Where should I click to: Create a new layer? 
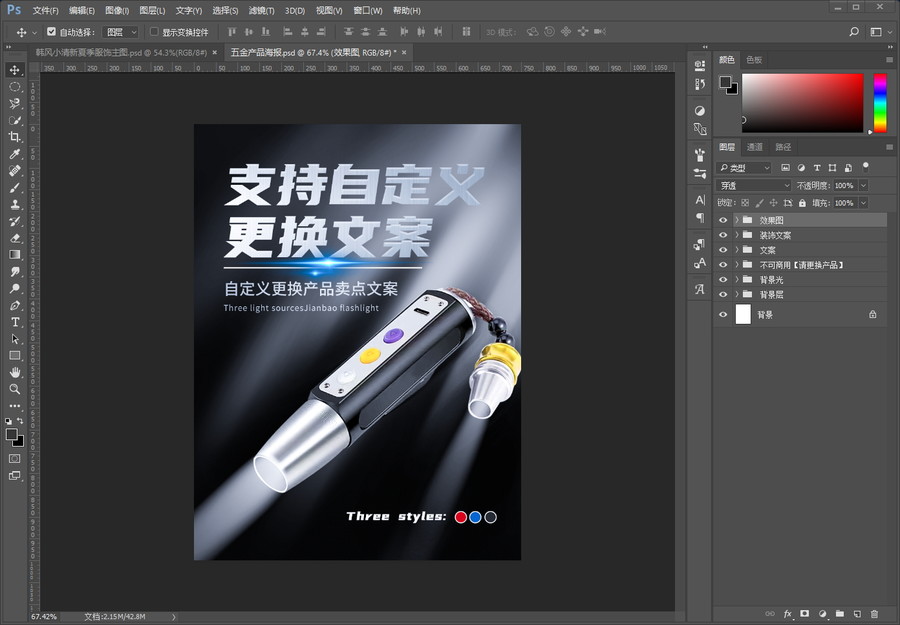[857, 614]
